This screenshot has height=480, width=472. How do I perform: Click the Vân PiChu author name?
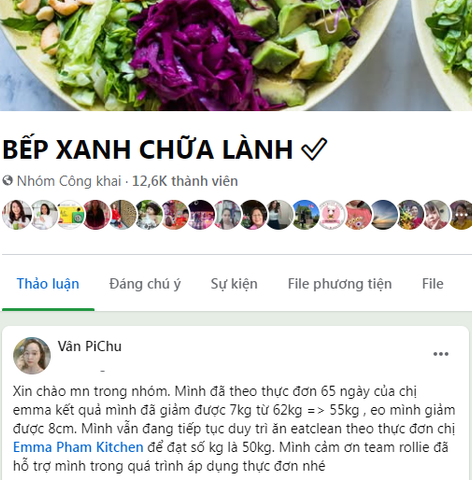tap(90, 346)
